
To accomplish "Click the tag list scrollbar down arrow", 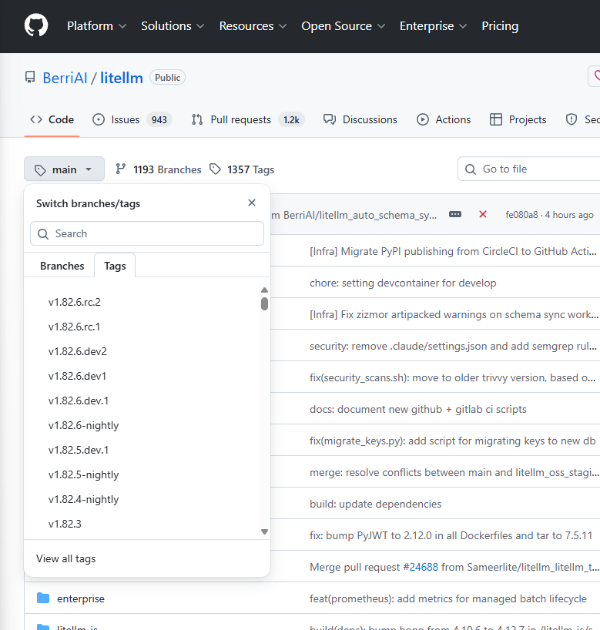I will coord(264,532).
